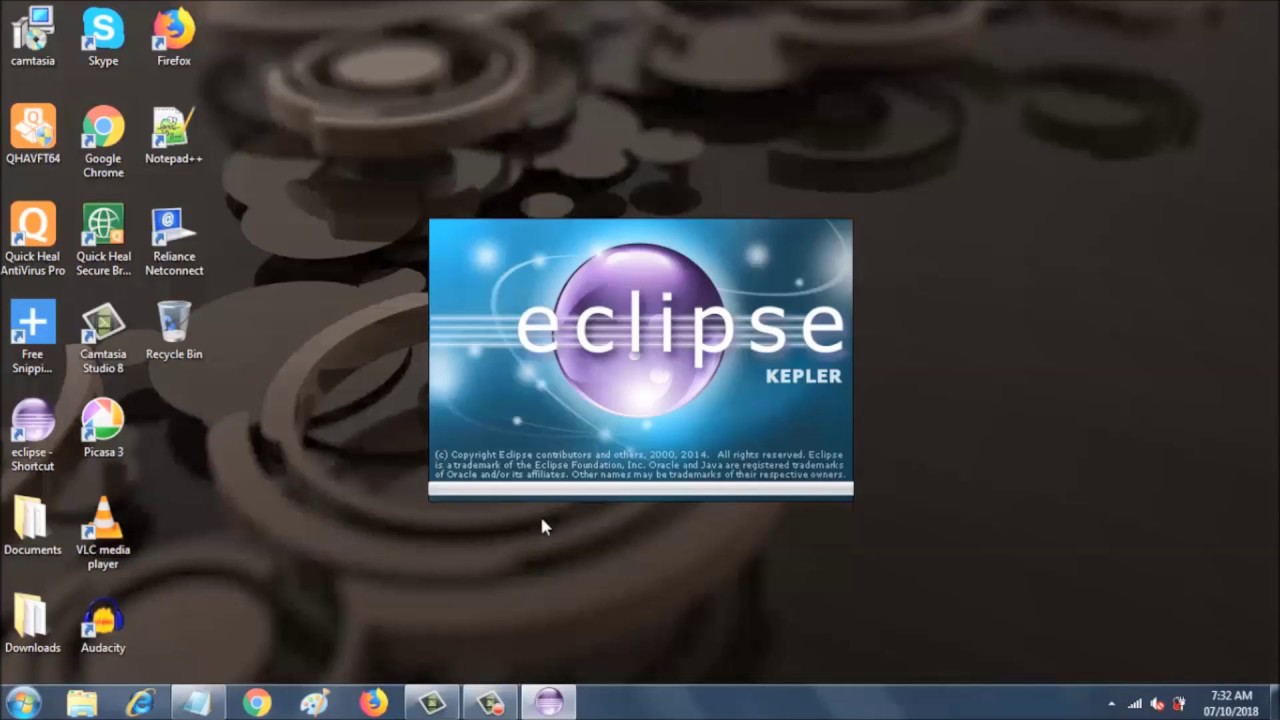Show hidden system tray icons
This screenshot has width=1280, height=720.
pyautogui.click(x=1112, y=703)
